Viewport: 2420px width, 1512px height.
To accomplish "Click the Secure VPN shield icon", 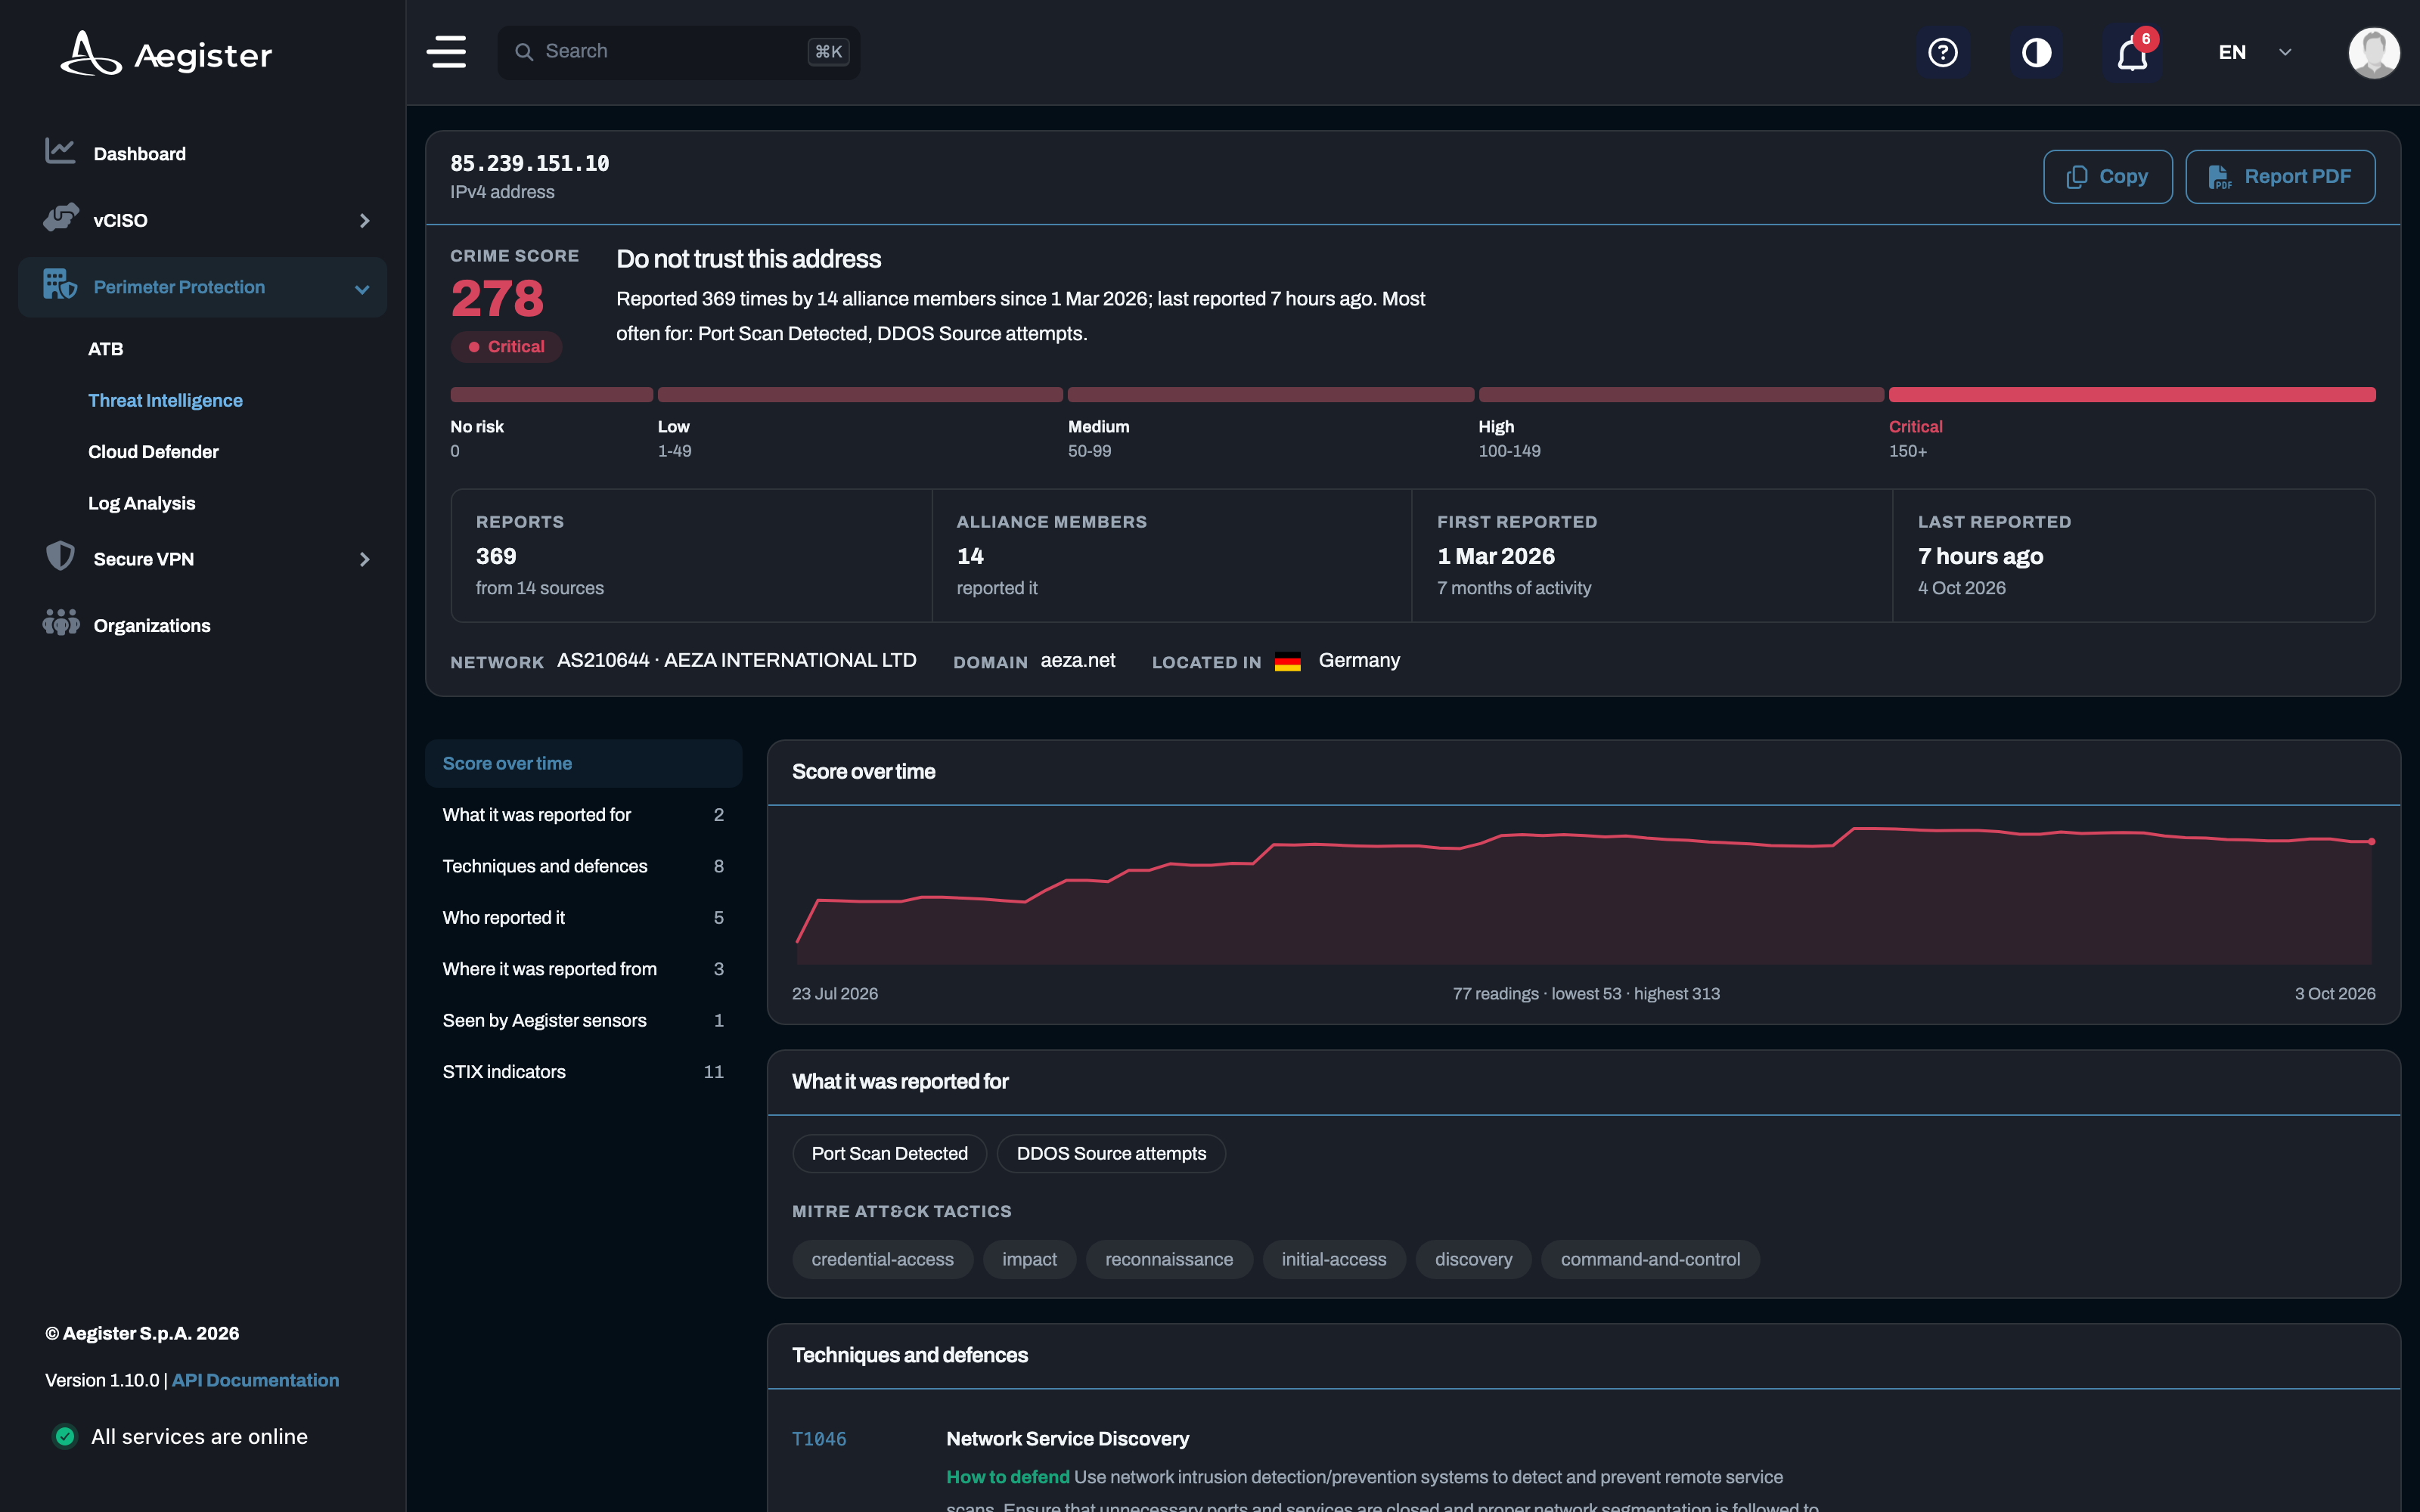I will point(60,556).
